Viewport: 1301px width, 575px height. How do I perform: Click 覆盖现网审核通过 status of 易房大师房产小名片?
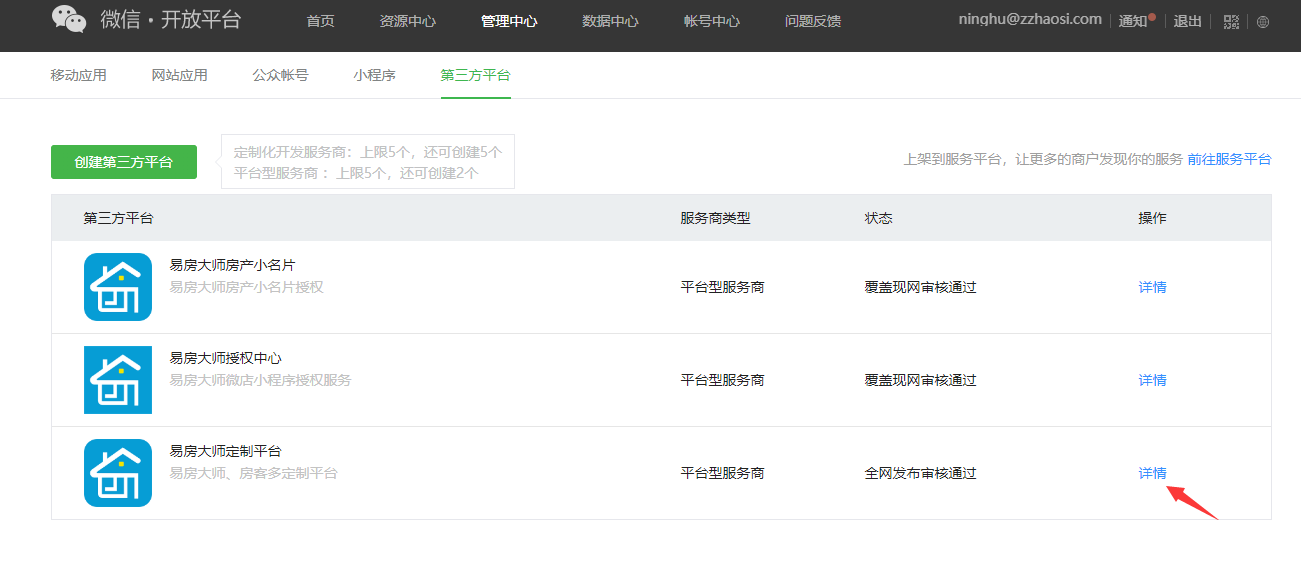921,287
